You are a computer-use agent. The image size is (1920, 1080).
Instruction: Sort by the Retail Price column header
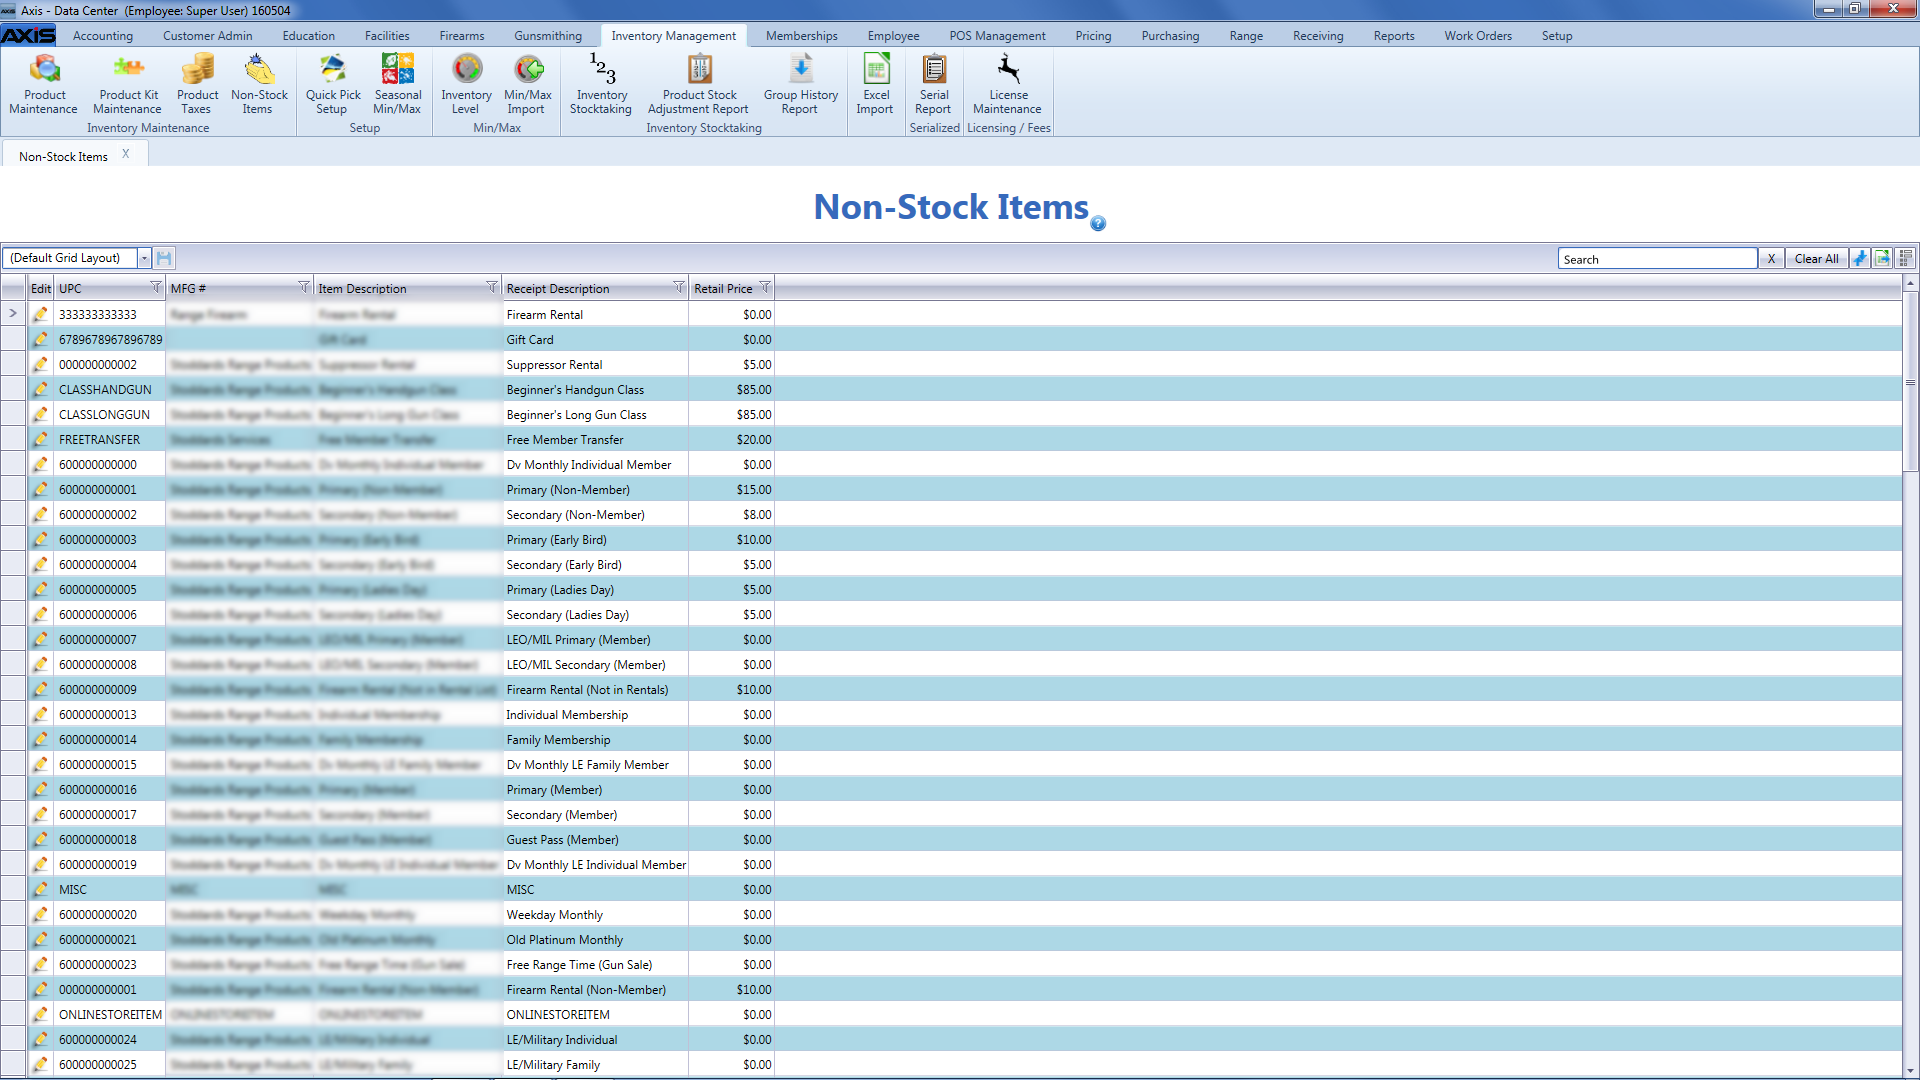click(x=725, y=288)
